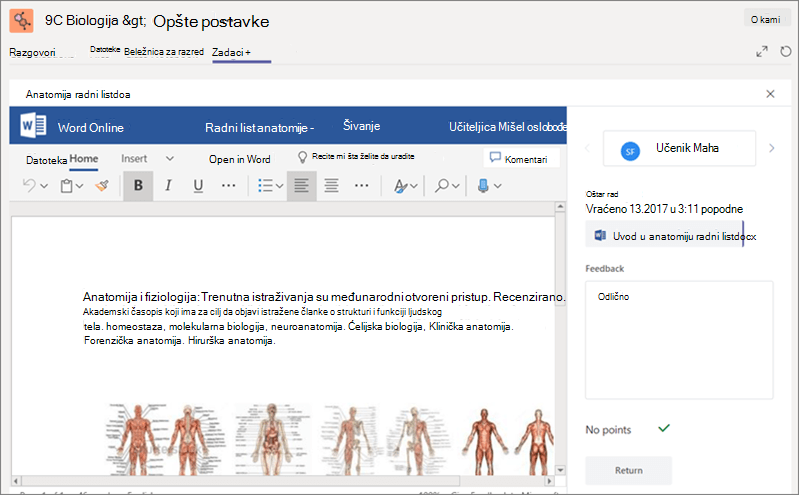This screenshot has width=799, height=495.
Task: Open the undo options dropdown arrow
Action: click(44, 186)
